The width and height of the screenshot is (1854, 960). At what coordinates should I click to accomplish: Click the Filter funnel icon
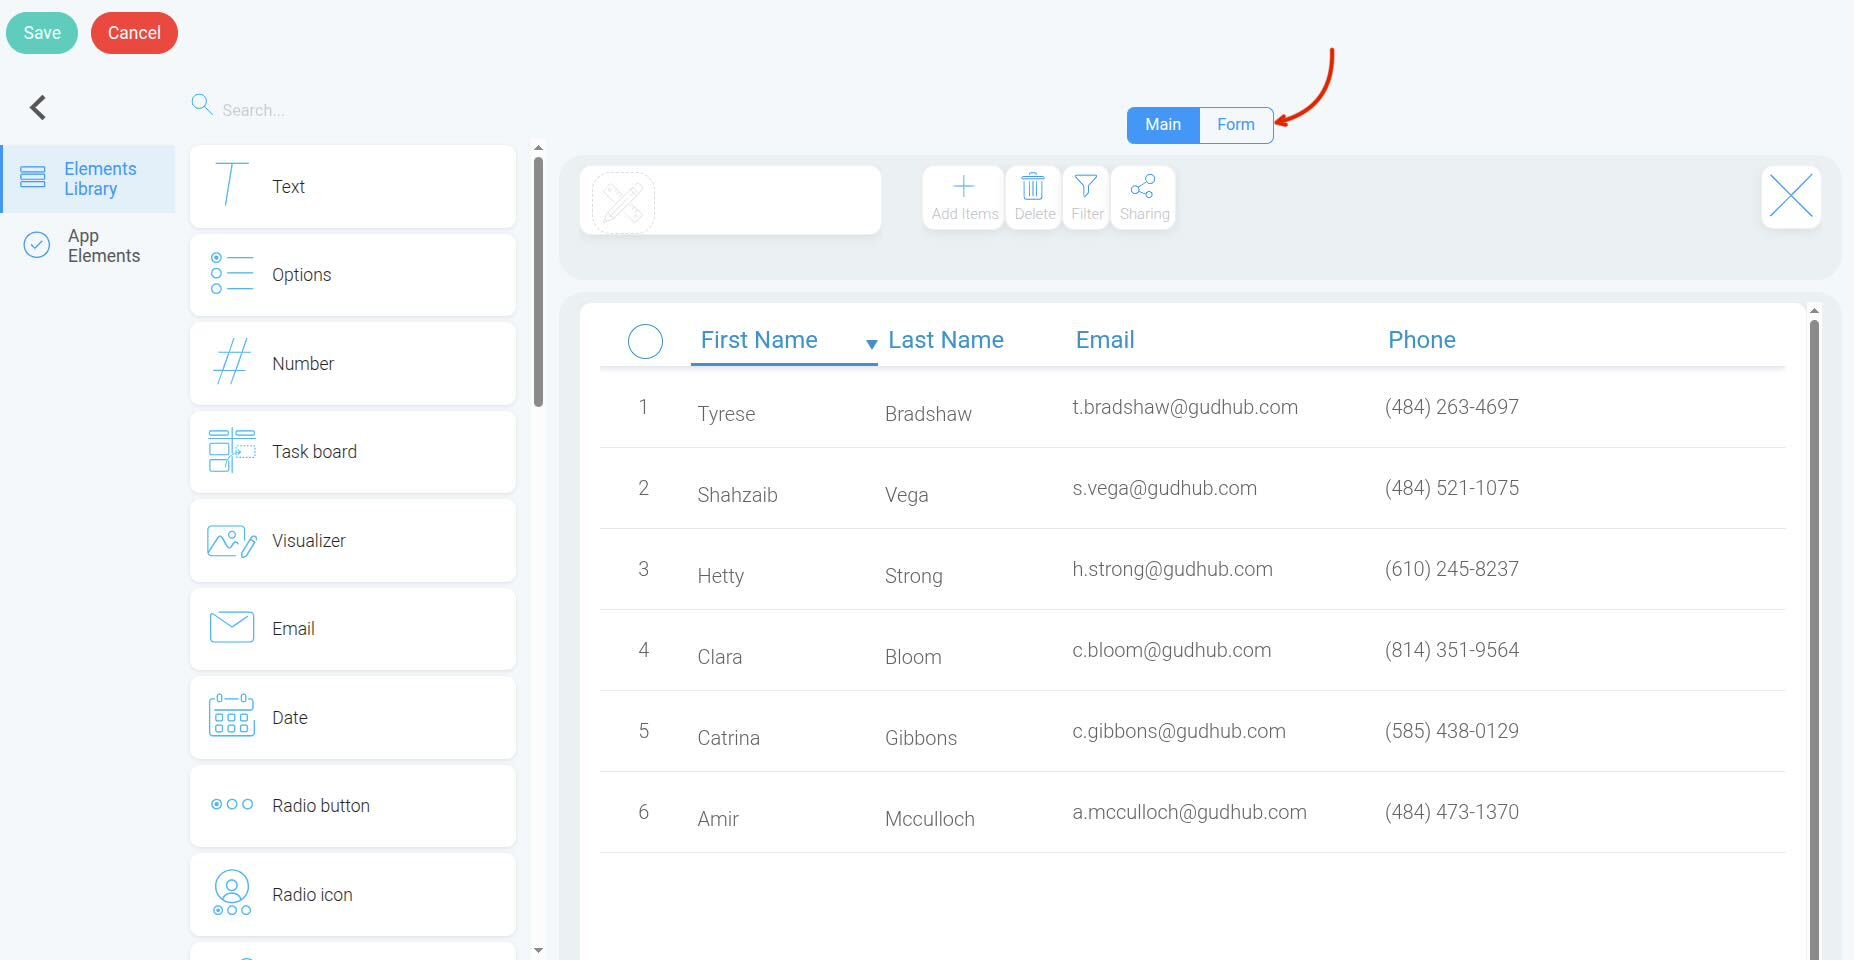pos(1086,186)
